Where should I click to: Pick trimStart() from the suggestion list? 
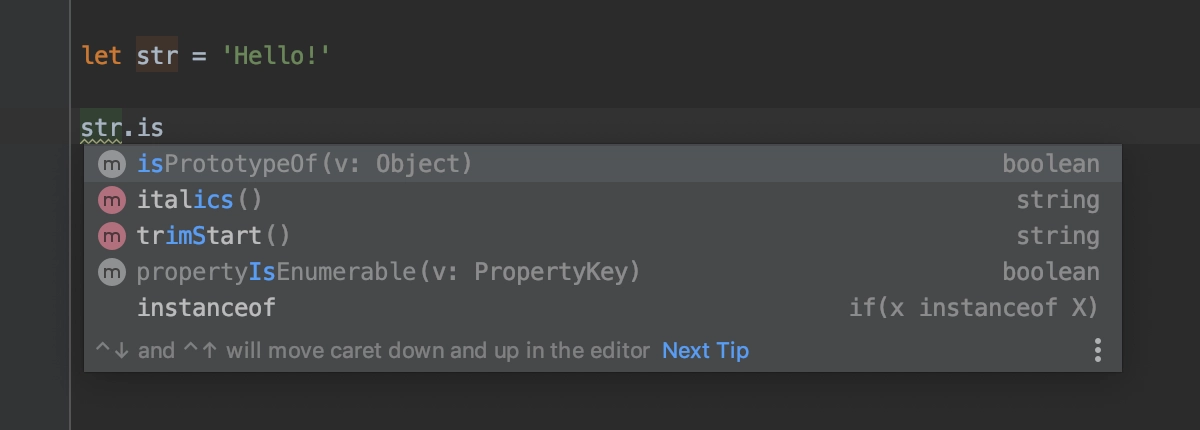point(602,236)
